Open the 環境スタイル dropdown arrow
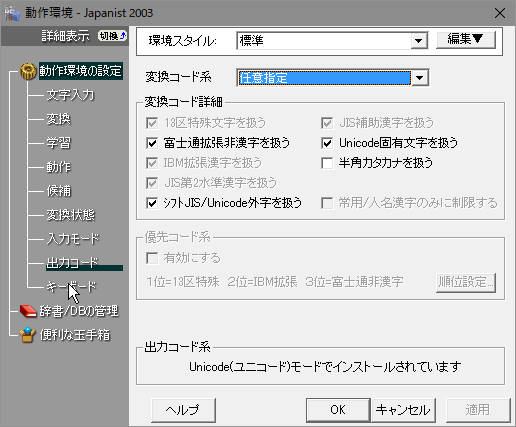516x427 pixels. 419,41
